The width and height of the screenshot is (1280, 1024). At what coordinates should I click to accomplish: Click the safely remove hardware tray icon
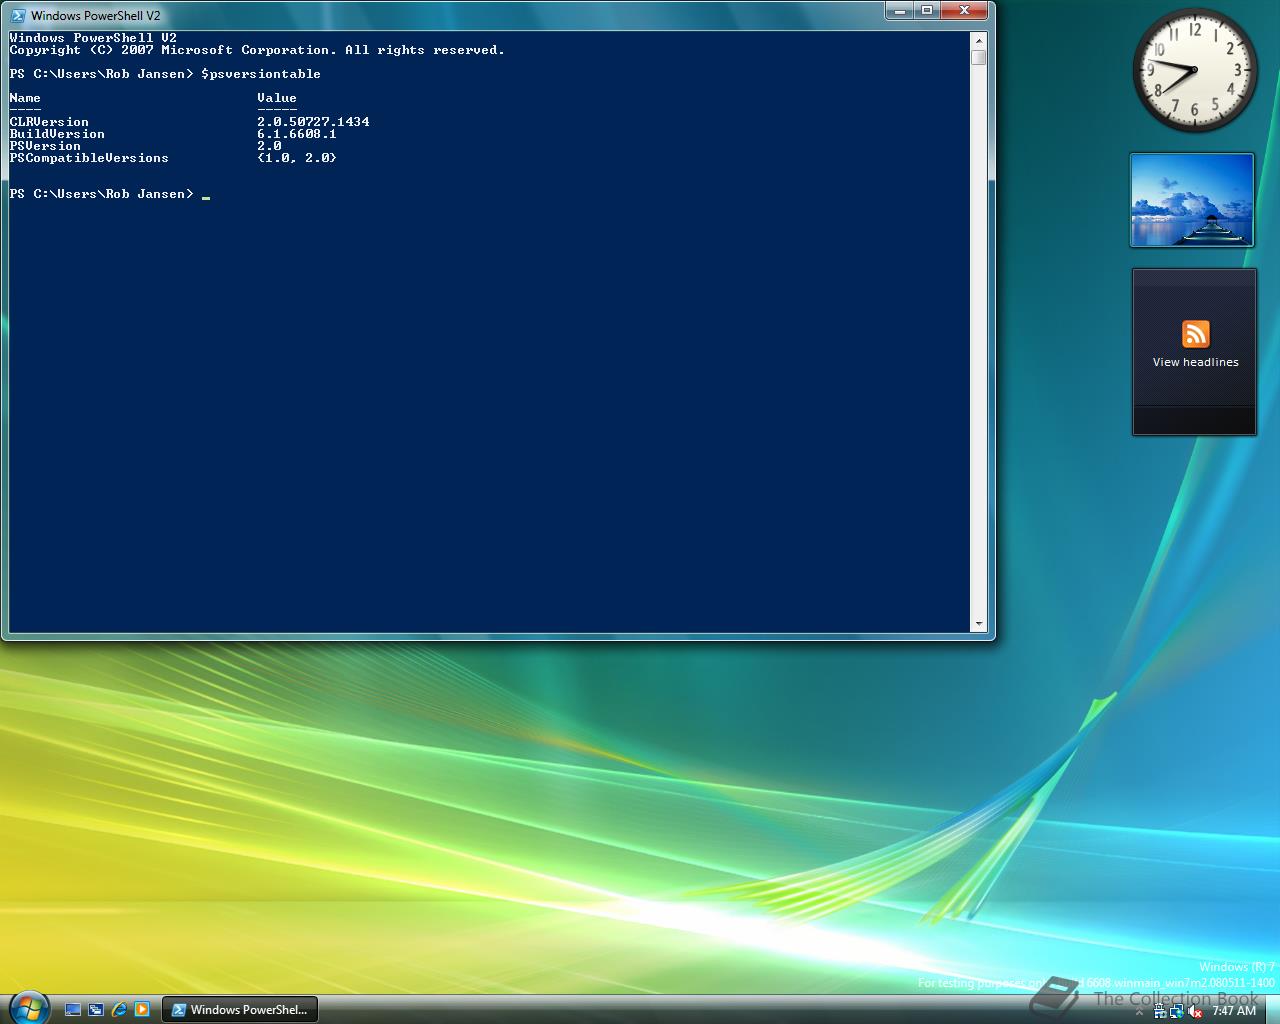[x=1160, y=1011]
